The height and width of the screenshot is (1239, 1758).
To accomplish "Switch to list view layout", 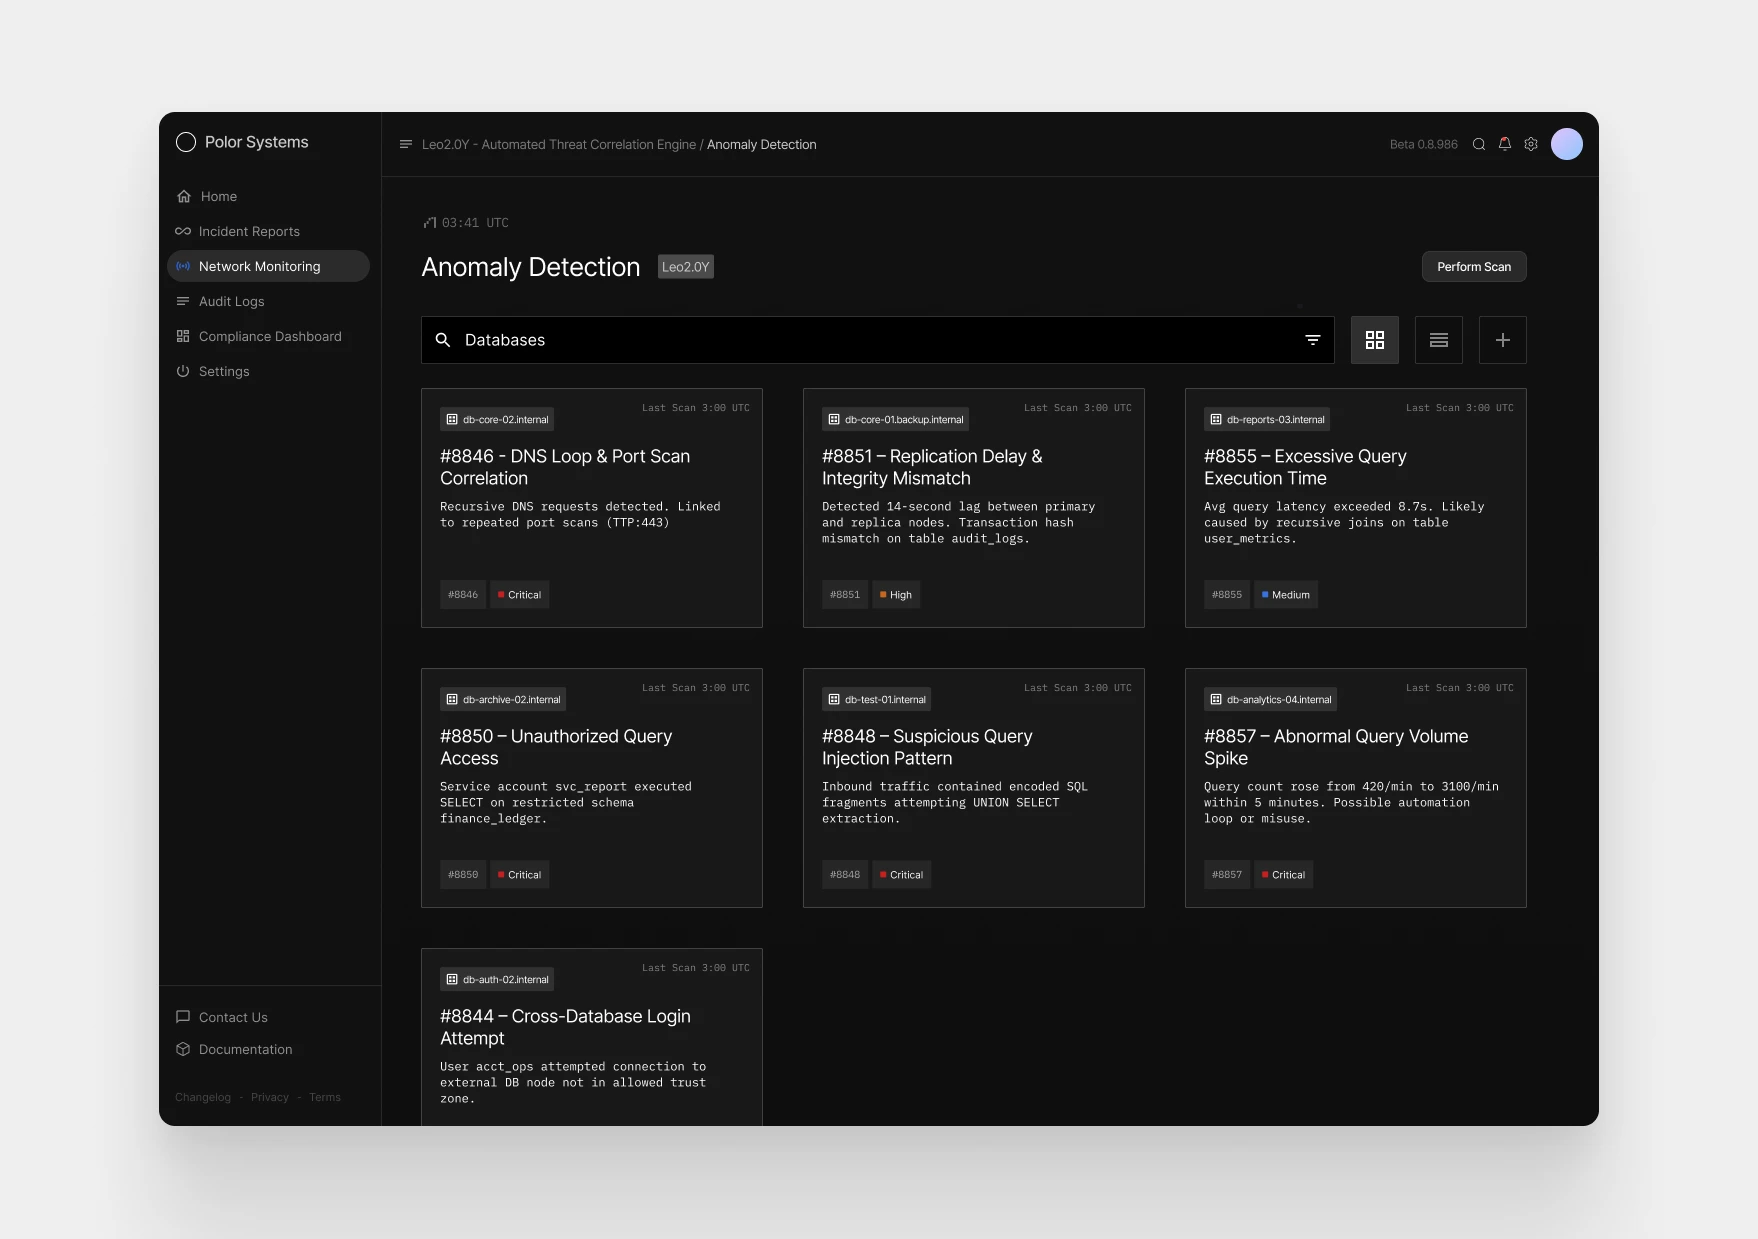I will click(x=1438, y=340).
